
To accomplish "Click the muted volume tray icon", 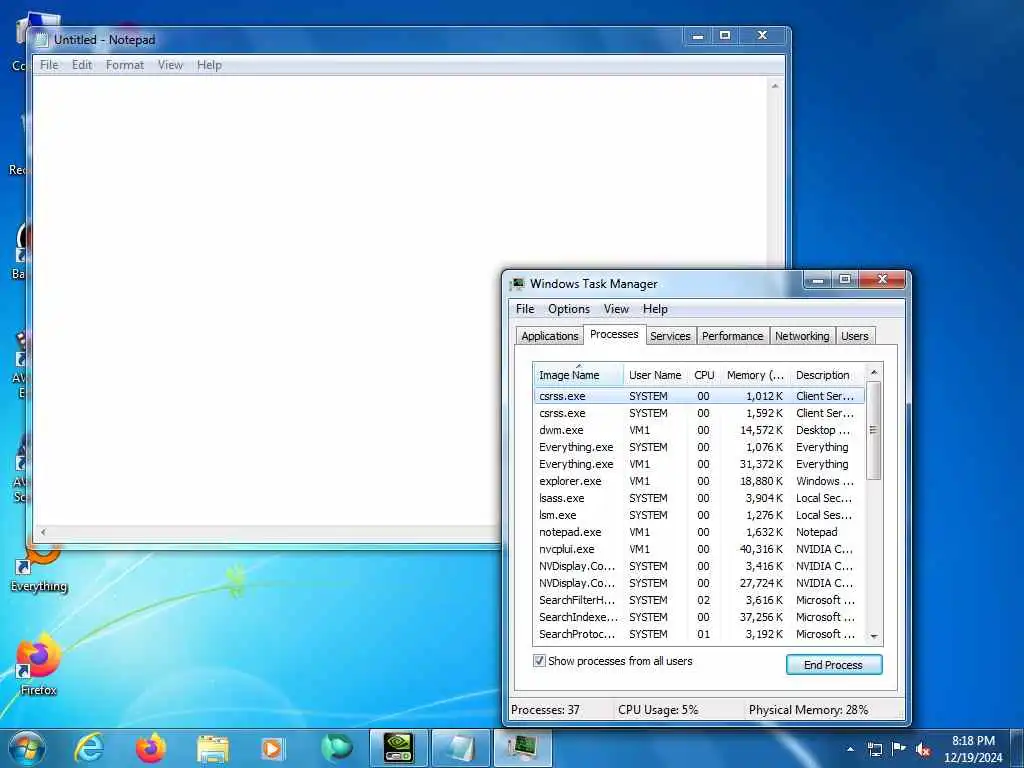I will point(923,750).
